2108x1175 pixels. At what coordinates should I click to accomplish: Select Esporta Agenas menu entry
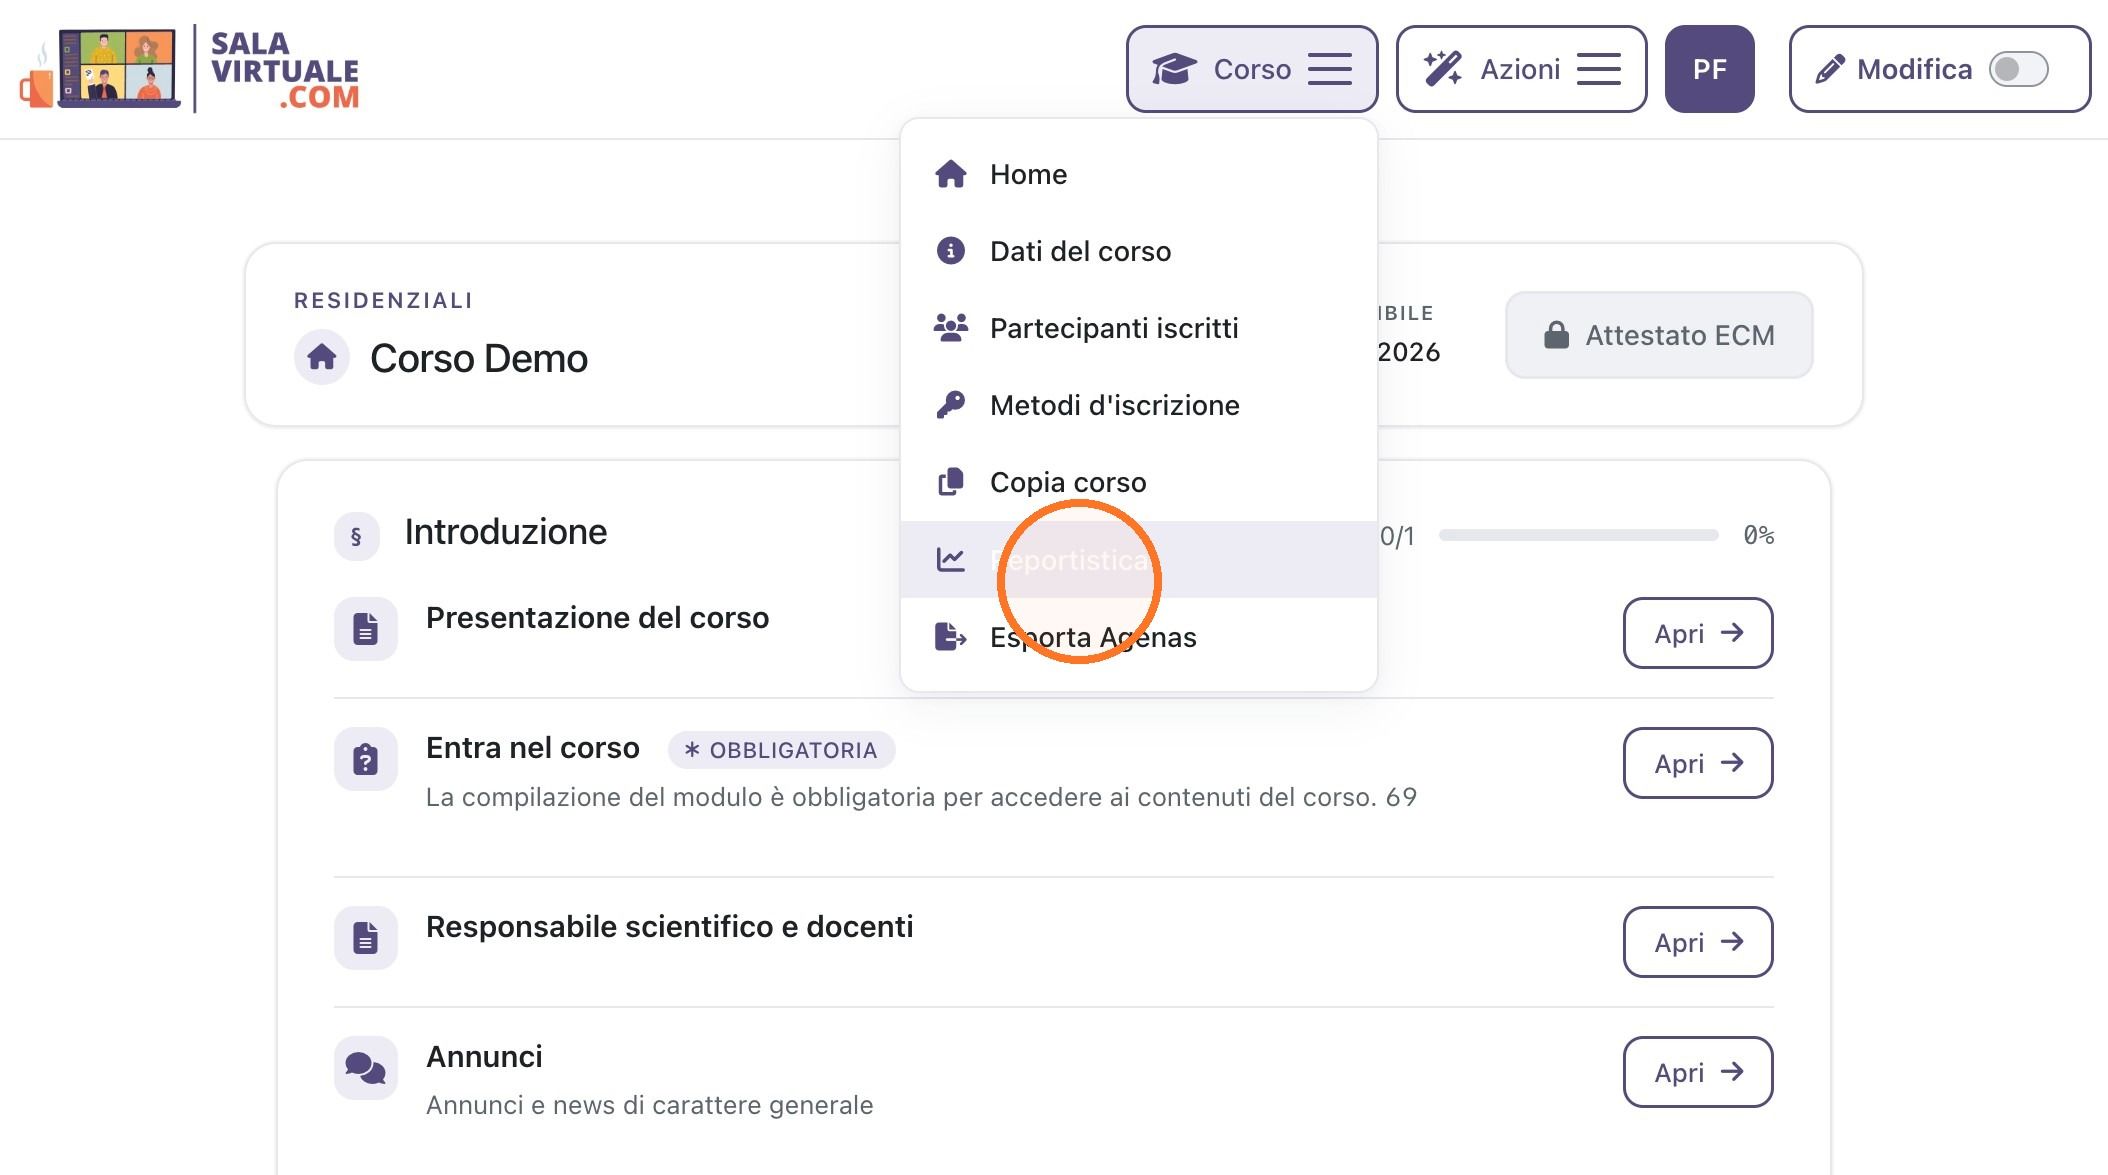tap(1139, 637)
